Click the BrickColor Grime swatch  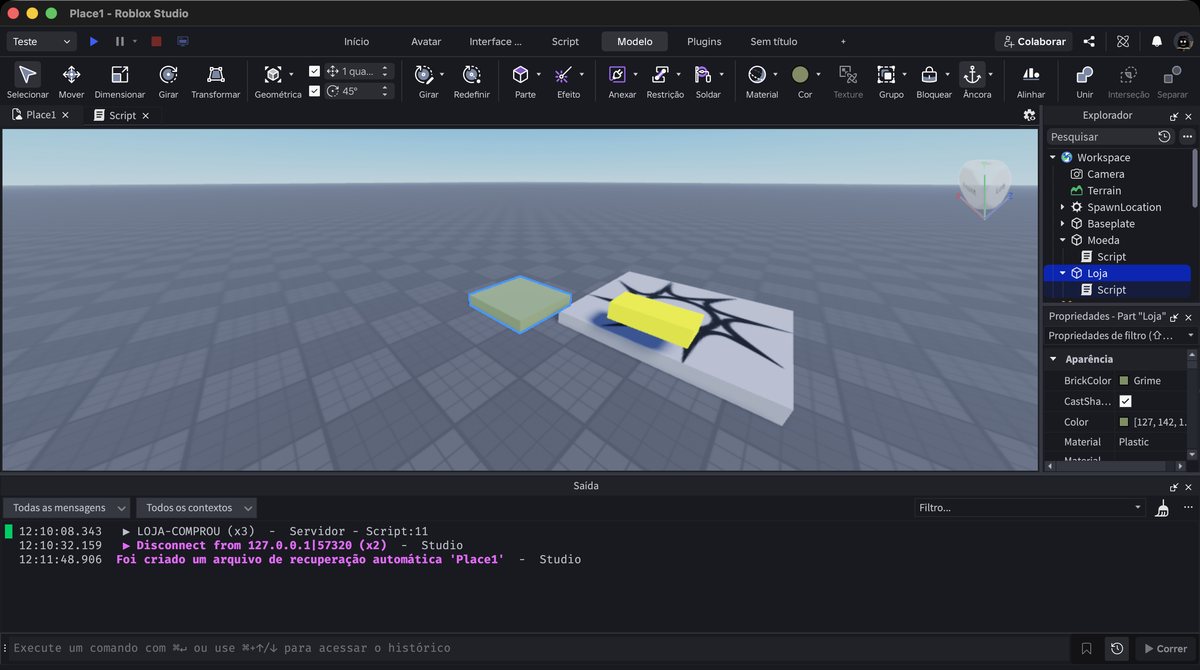coord(1124,381)
